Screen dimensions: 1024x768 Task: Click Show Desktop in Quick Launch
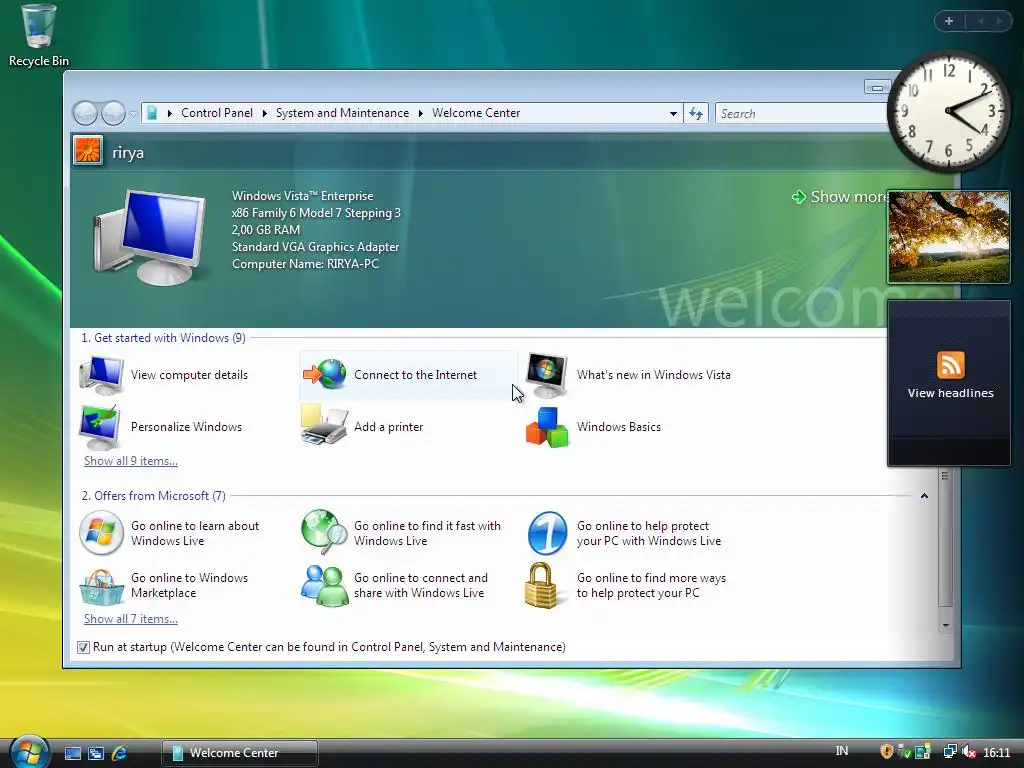[x=72, y=753]
